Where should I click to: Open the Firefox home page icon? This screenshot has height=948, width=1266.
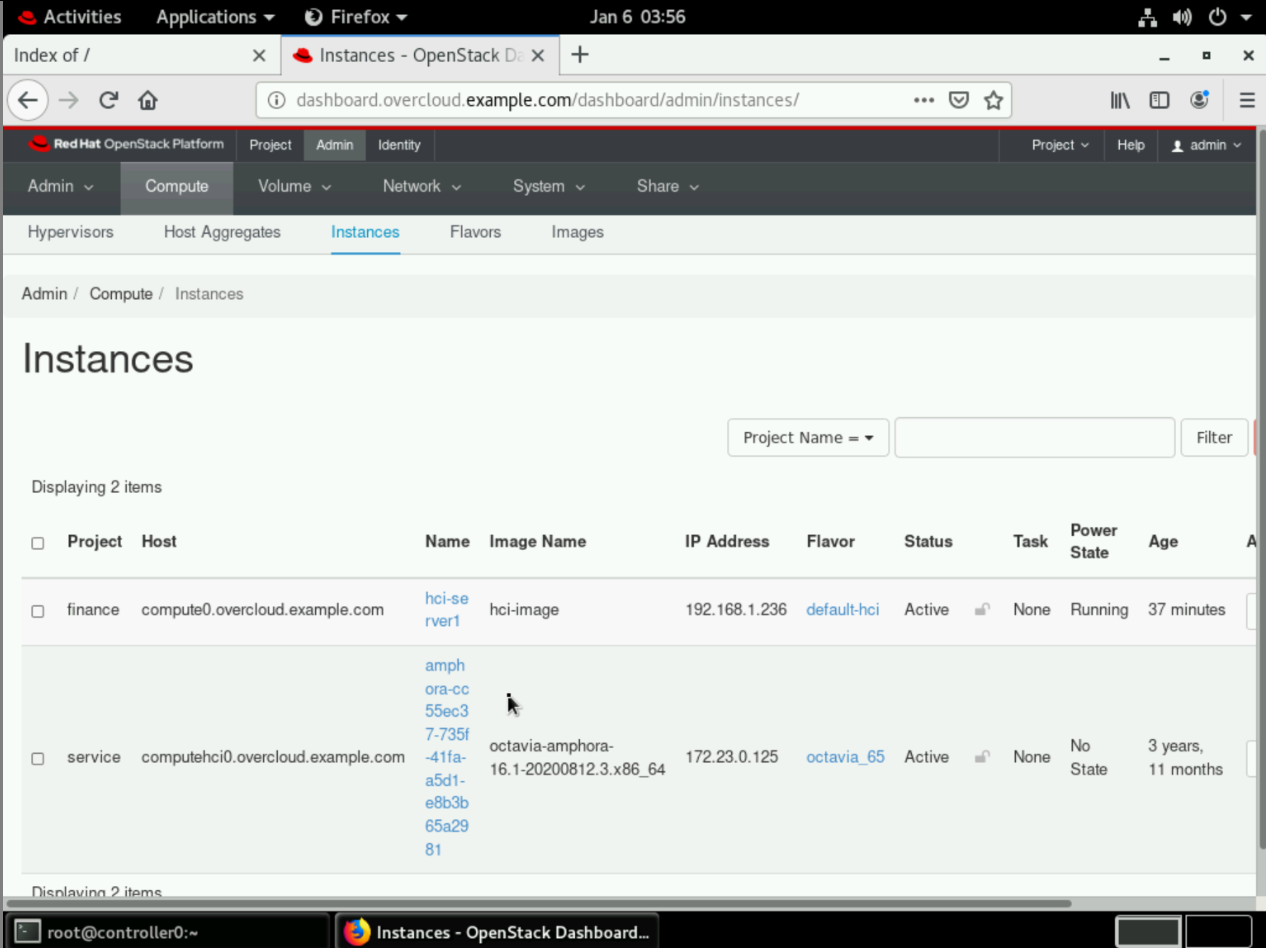tap(148, 100)
